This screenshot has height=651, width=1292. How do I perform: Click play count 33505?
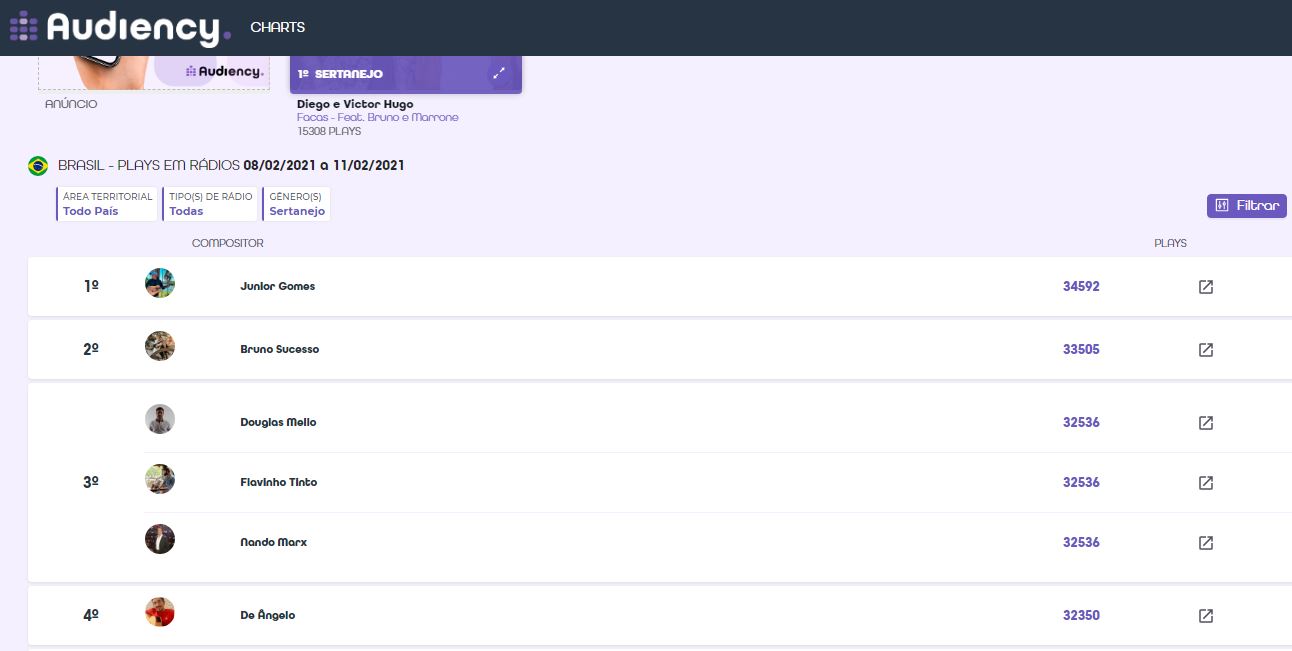coord(1081,349)
